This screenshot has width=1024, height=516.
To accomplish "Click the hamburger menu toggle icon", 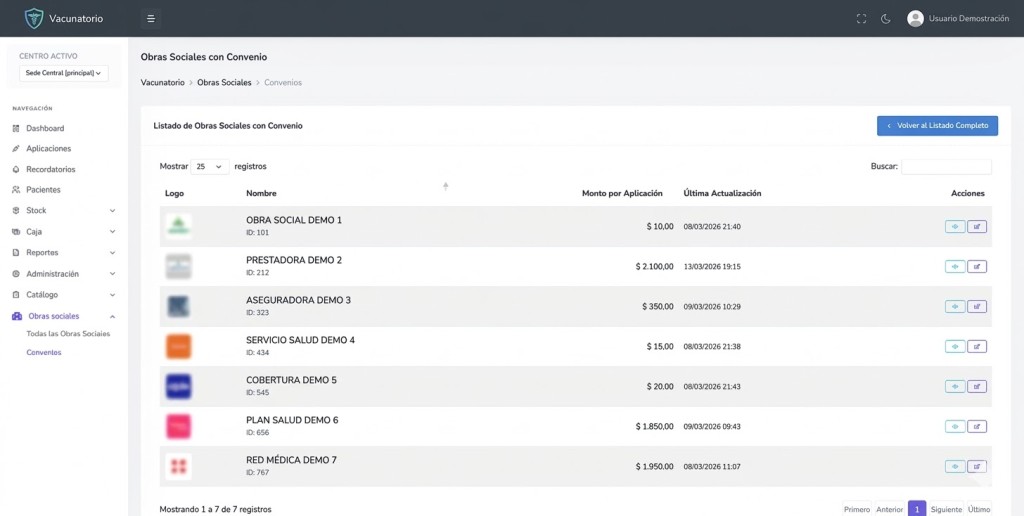I will click(x=150, y=18).
